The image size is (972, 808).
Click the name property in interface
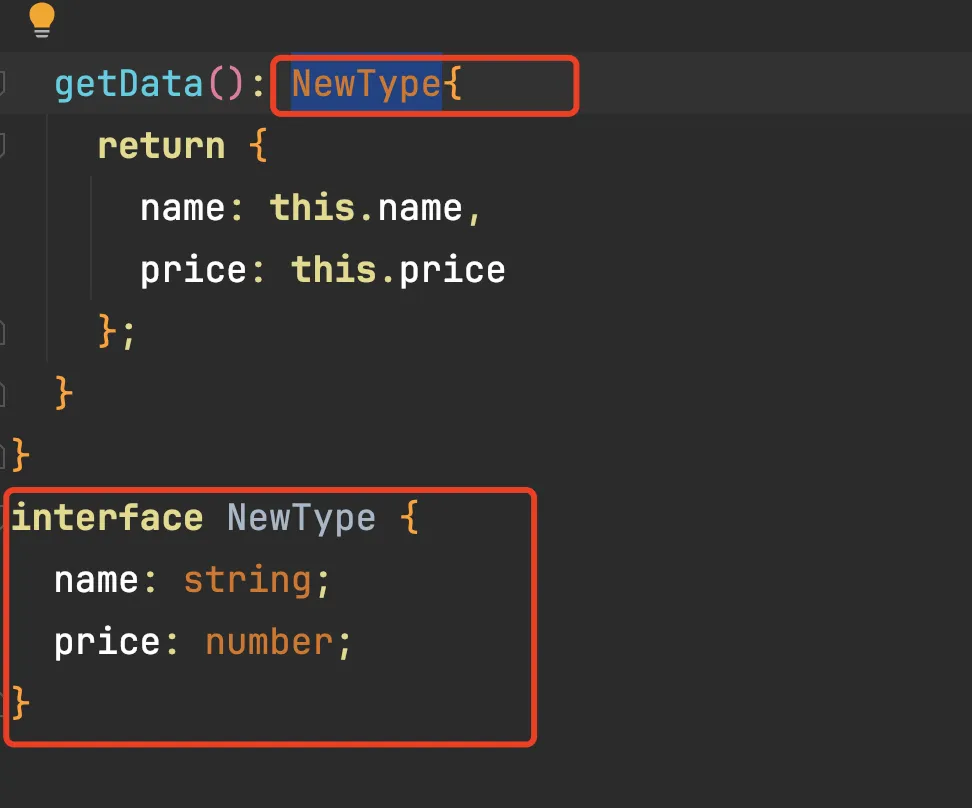click(97, 580)
